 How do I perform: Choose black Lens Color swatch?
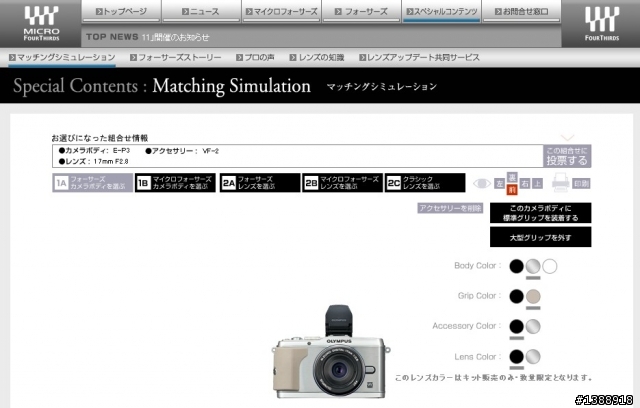(516, 357)
